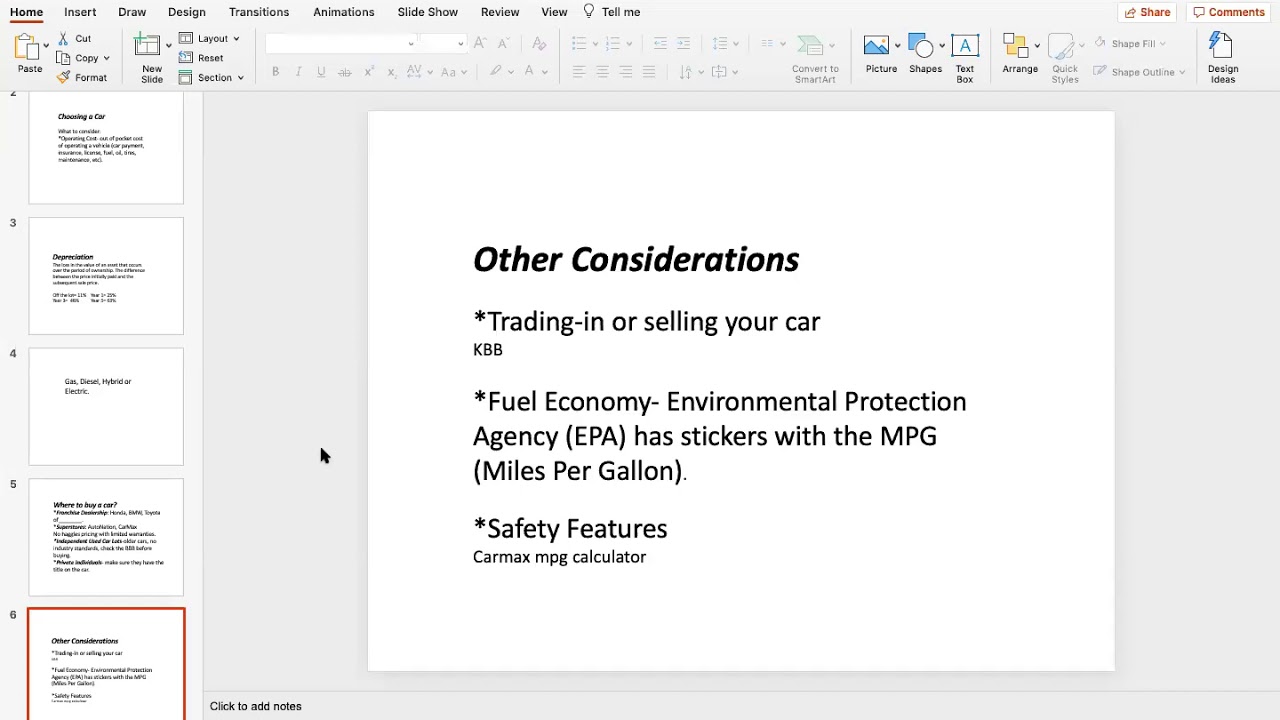Screen dimensions: 1280x720
Task: Click the Other Considerations title text
Action: coord(636,259)
